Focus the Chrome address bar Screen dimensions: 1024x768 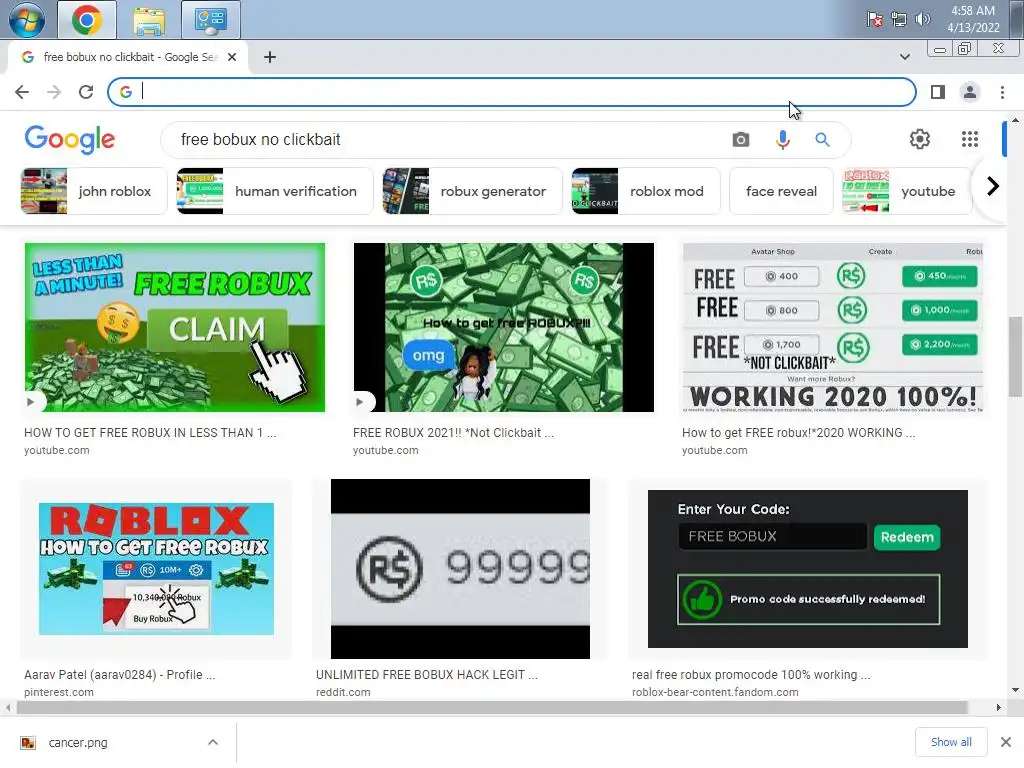coord(511,92)
